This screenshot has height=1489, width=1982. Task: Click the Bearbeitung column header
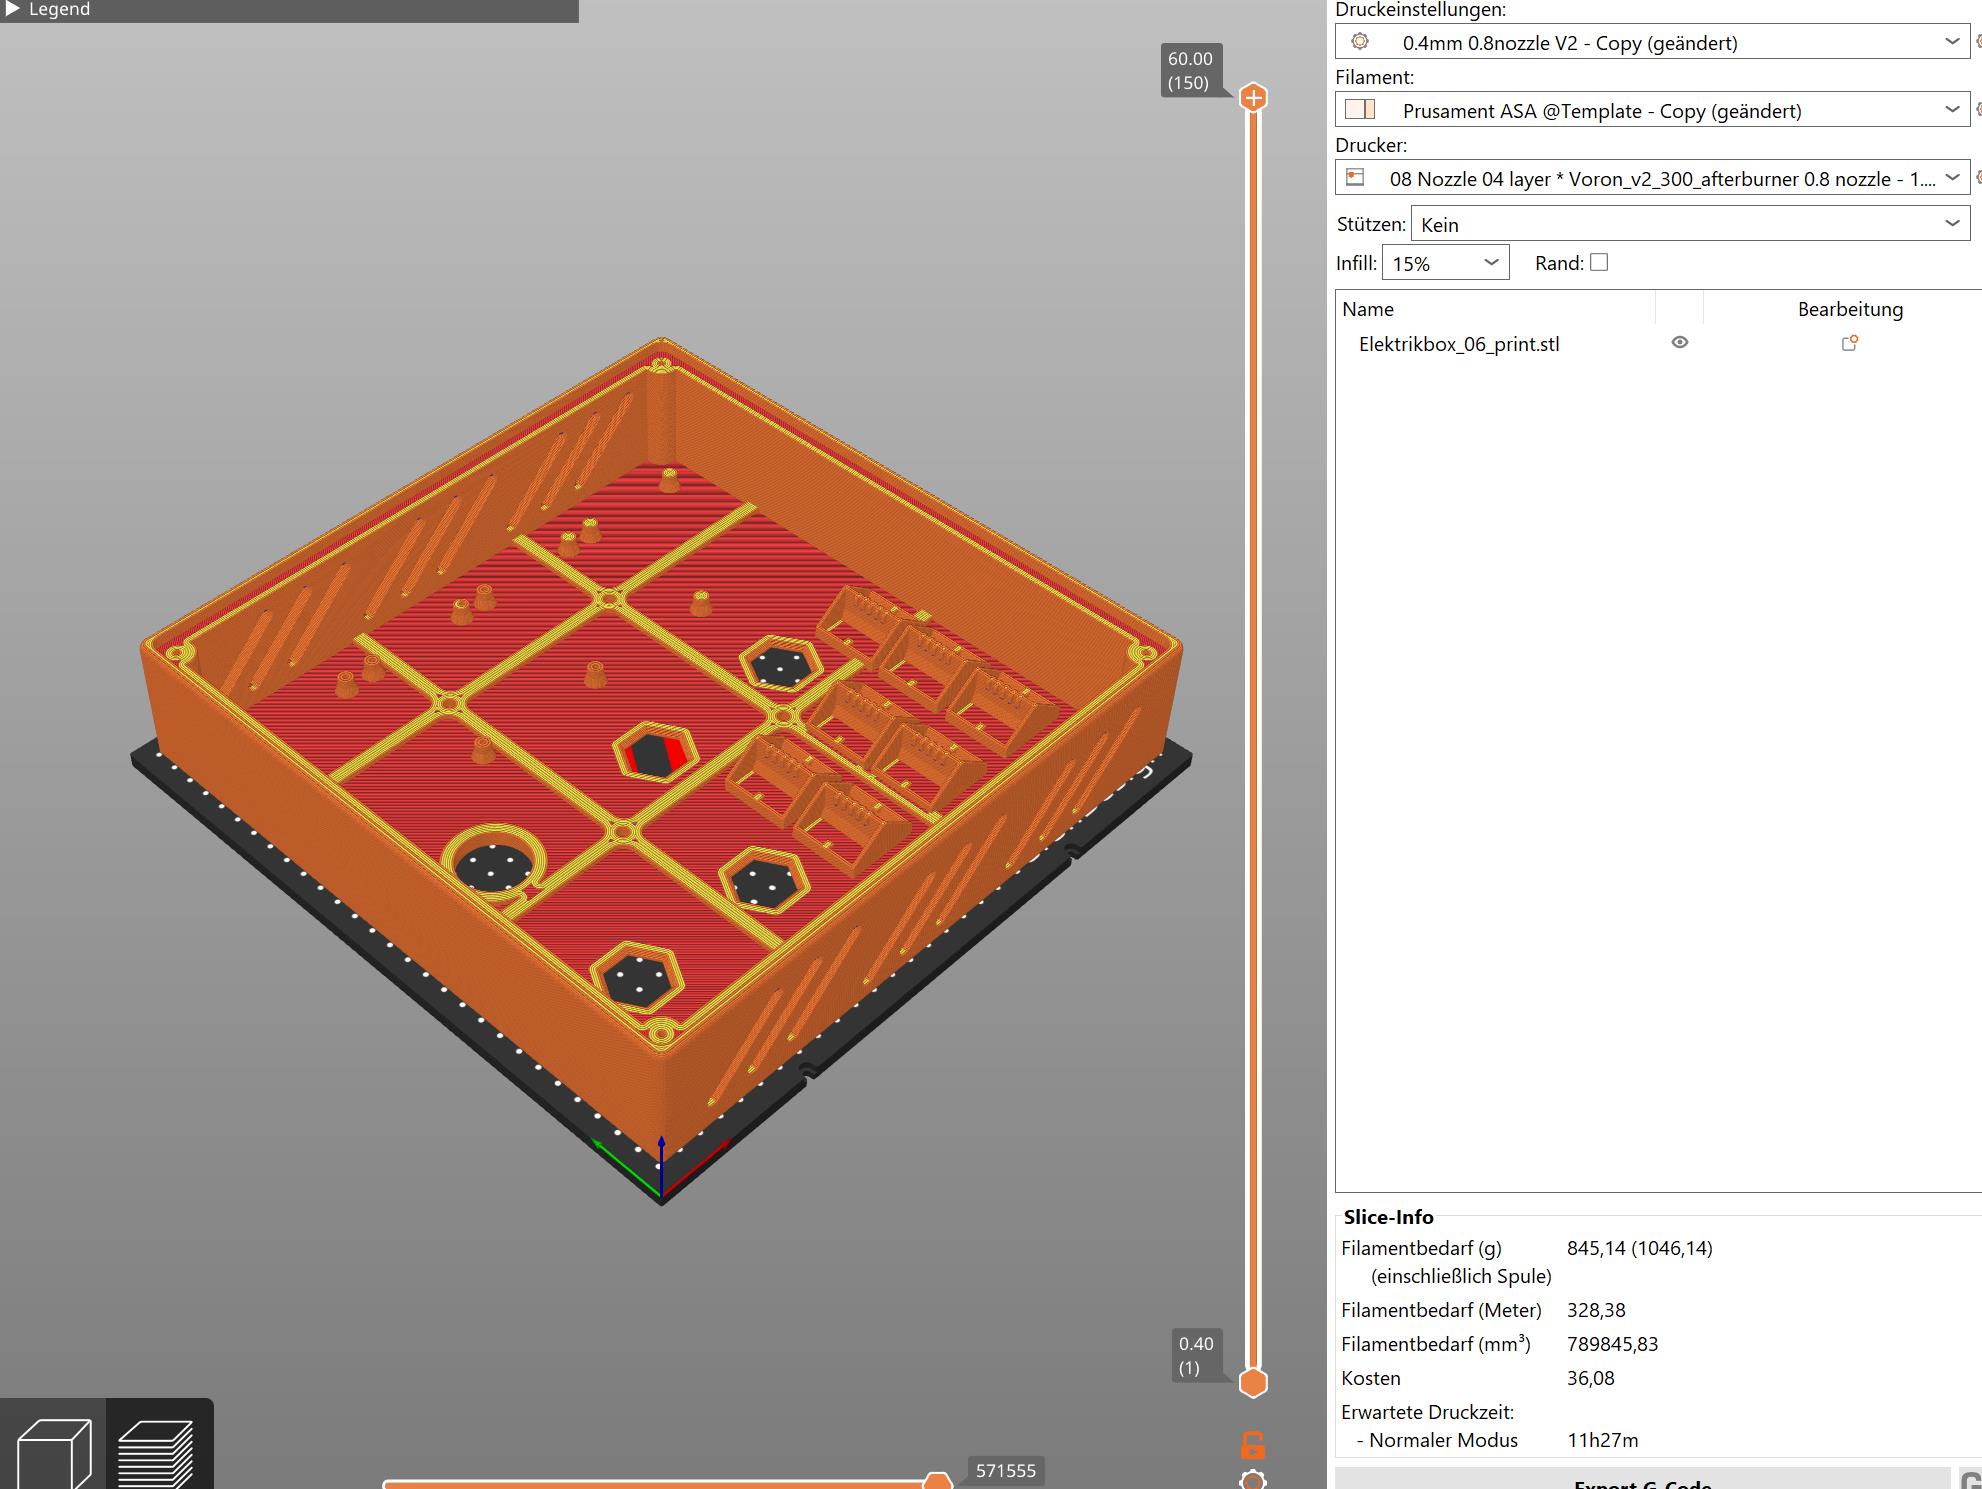click(1850, 309)
